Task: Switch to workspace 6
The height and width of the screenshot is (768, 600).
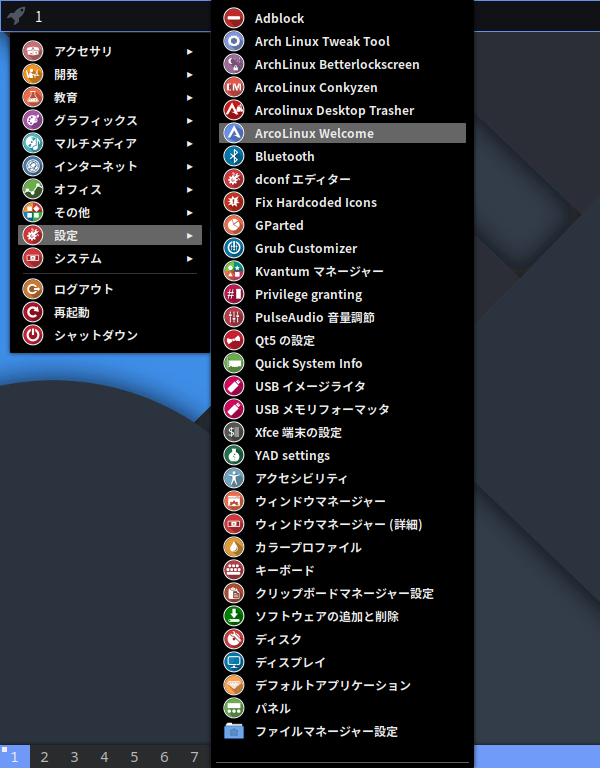Action: (x=165, y=757)
